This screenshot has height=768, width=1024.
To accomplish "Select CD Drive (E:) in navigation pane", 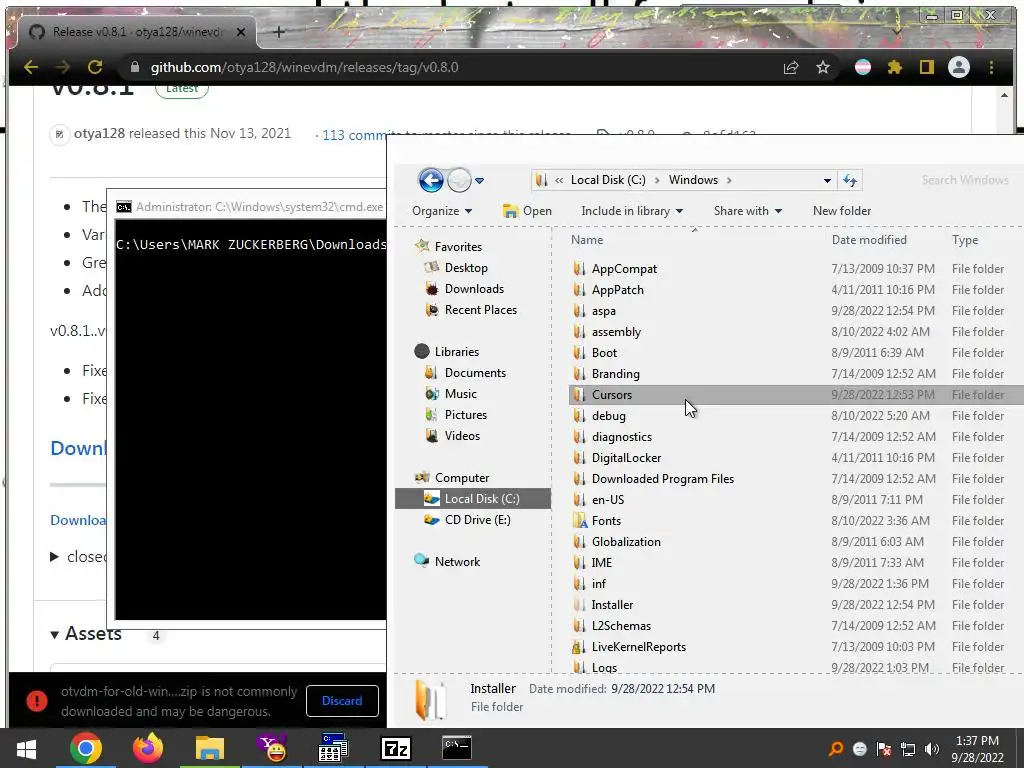I will tap(477, 520).
